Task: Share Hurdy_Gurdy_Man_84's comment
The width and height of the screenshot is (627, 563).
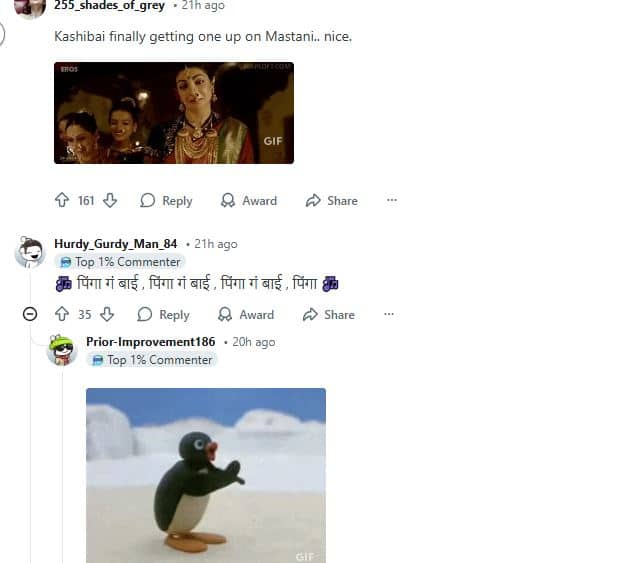Action: 329,314
